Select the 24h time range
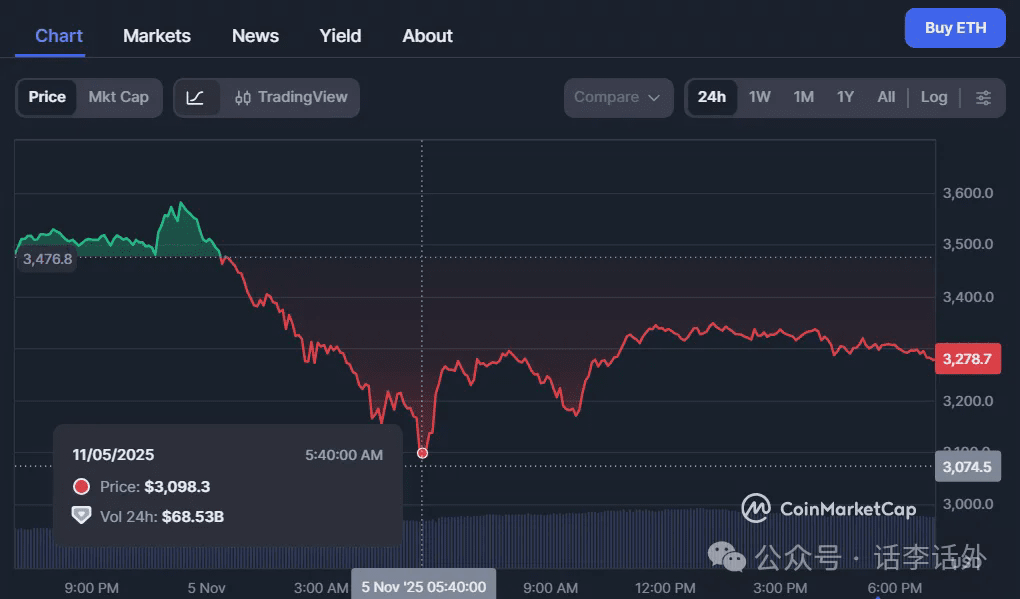Viewport: 1020px width, 599px height. click(x=712, y=98)
